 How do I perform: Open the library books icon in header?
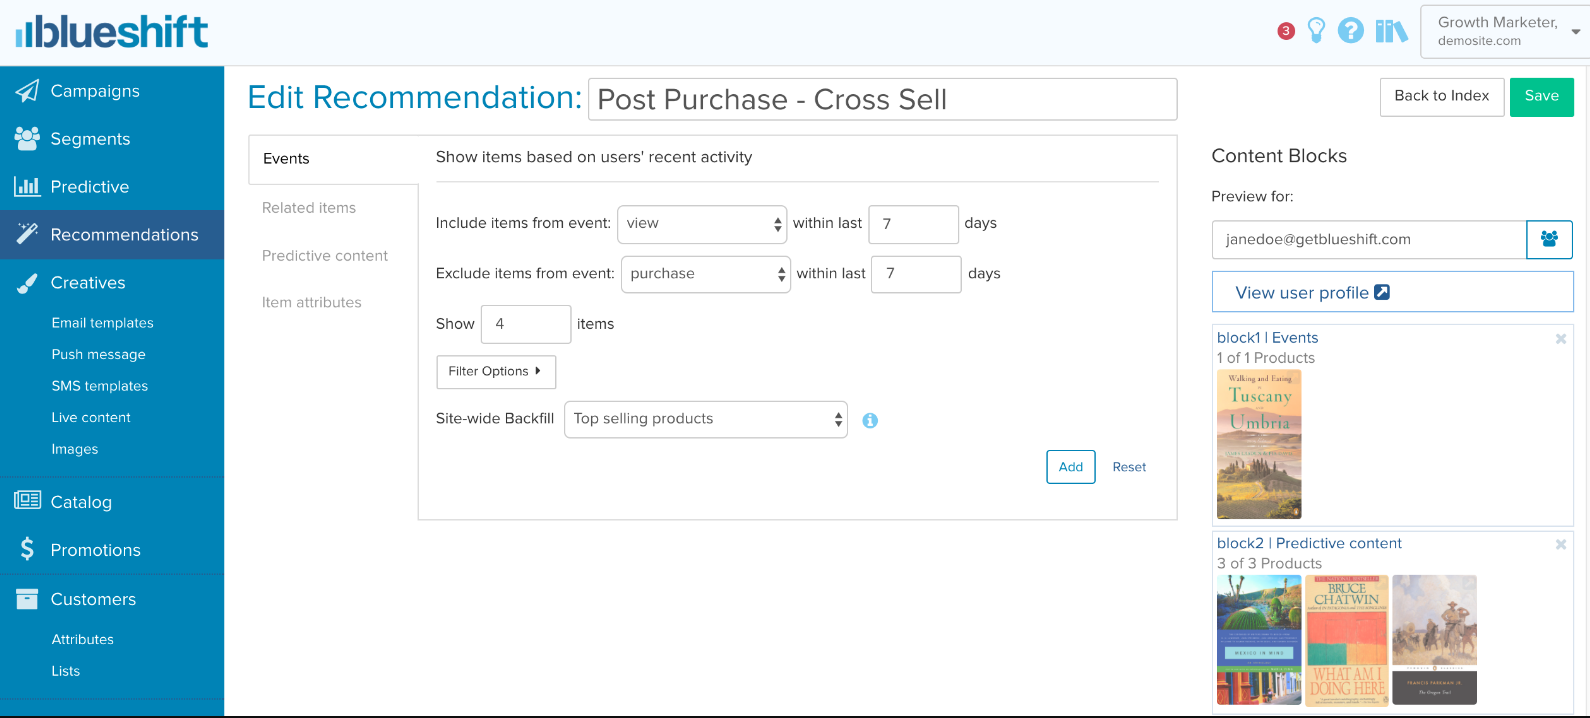pos(1390,31)
